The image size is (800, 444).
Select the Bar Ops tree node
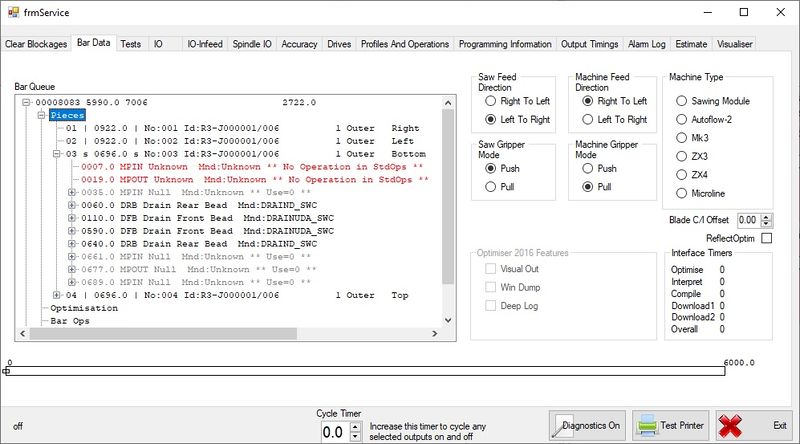point(70,321)
